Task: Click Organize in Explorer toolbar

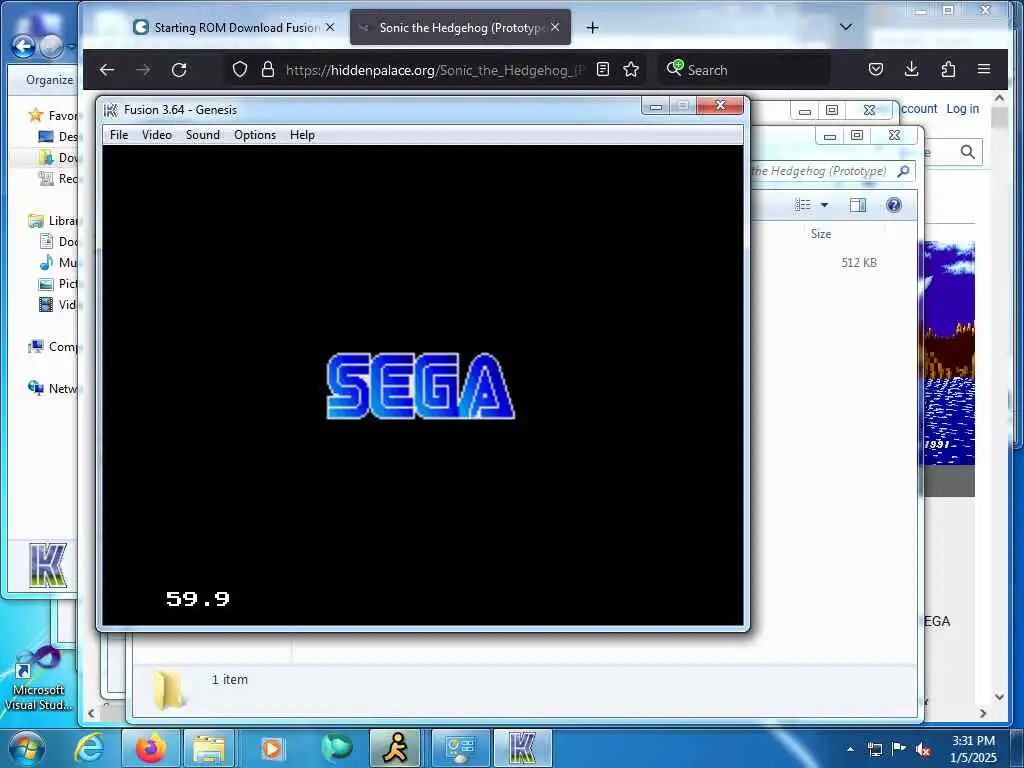Action: (x=49, y=80)
